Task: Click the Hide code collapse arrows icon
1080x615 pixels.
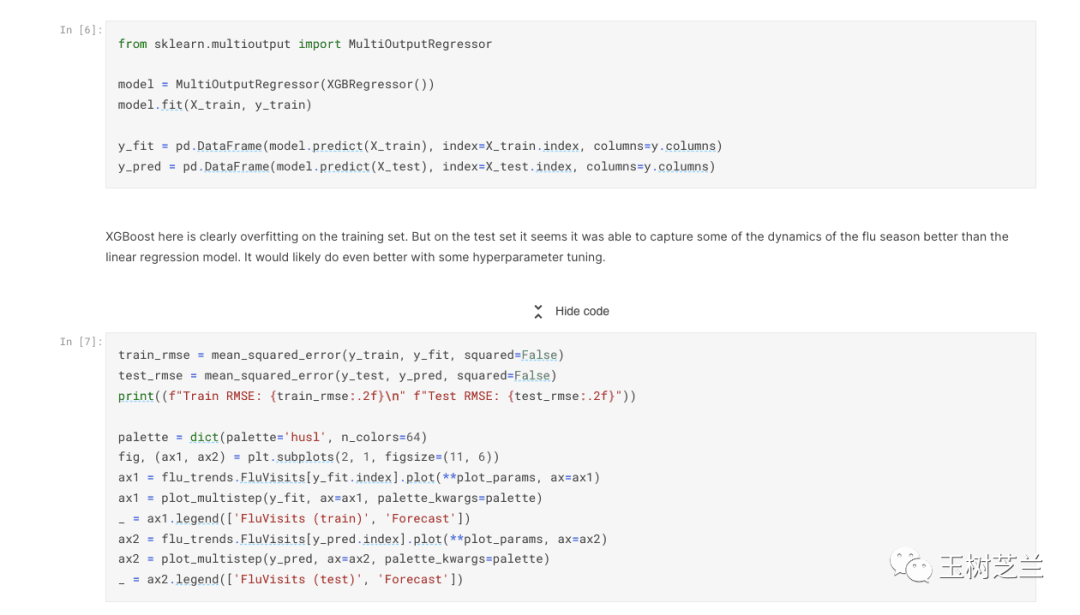Action: 538,311
